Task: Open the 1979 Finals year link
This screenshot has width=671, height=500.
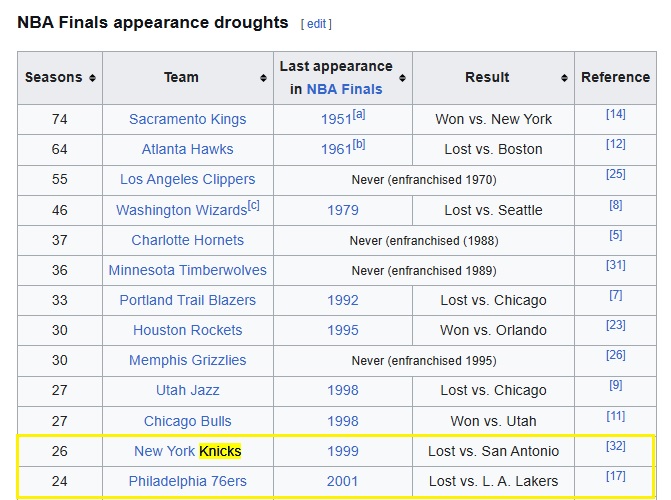Action: coord(343,210)
